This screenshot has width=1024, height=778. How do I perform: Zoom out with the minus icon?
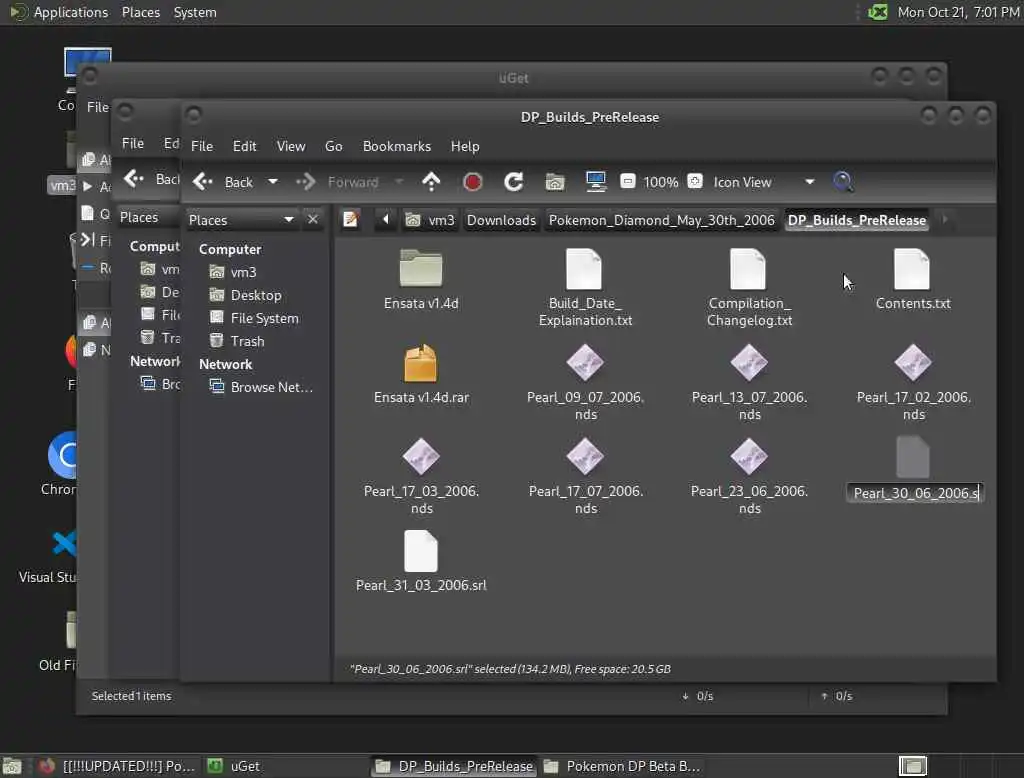point(628,181)
